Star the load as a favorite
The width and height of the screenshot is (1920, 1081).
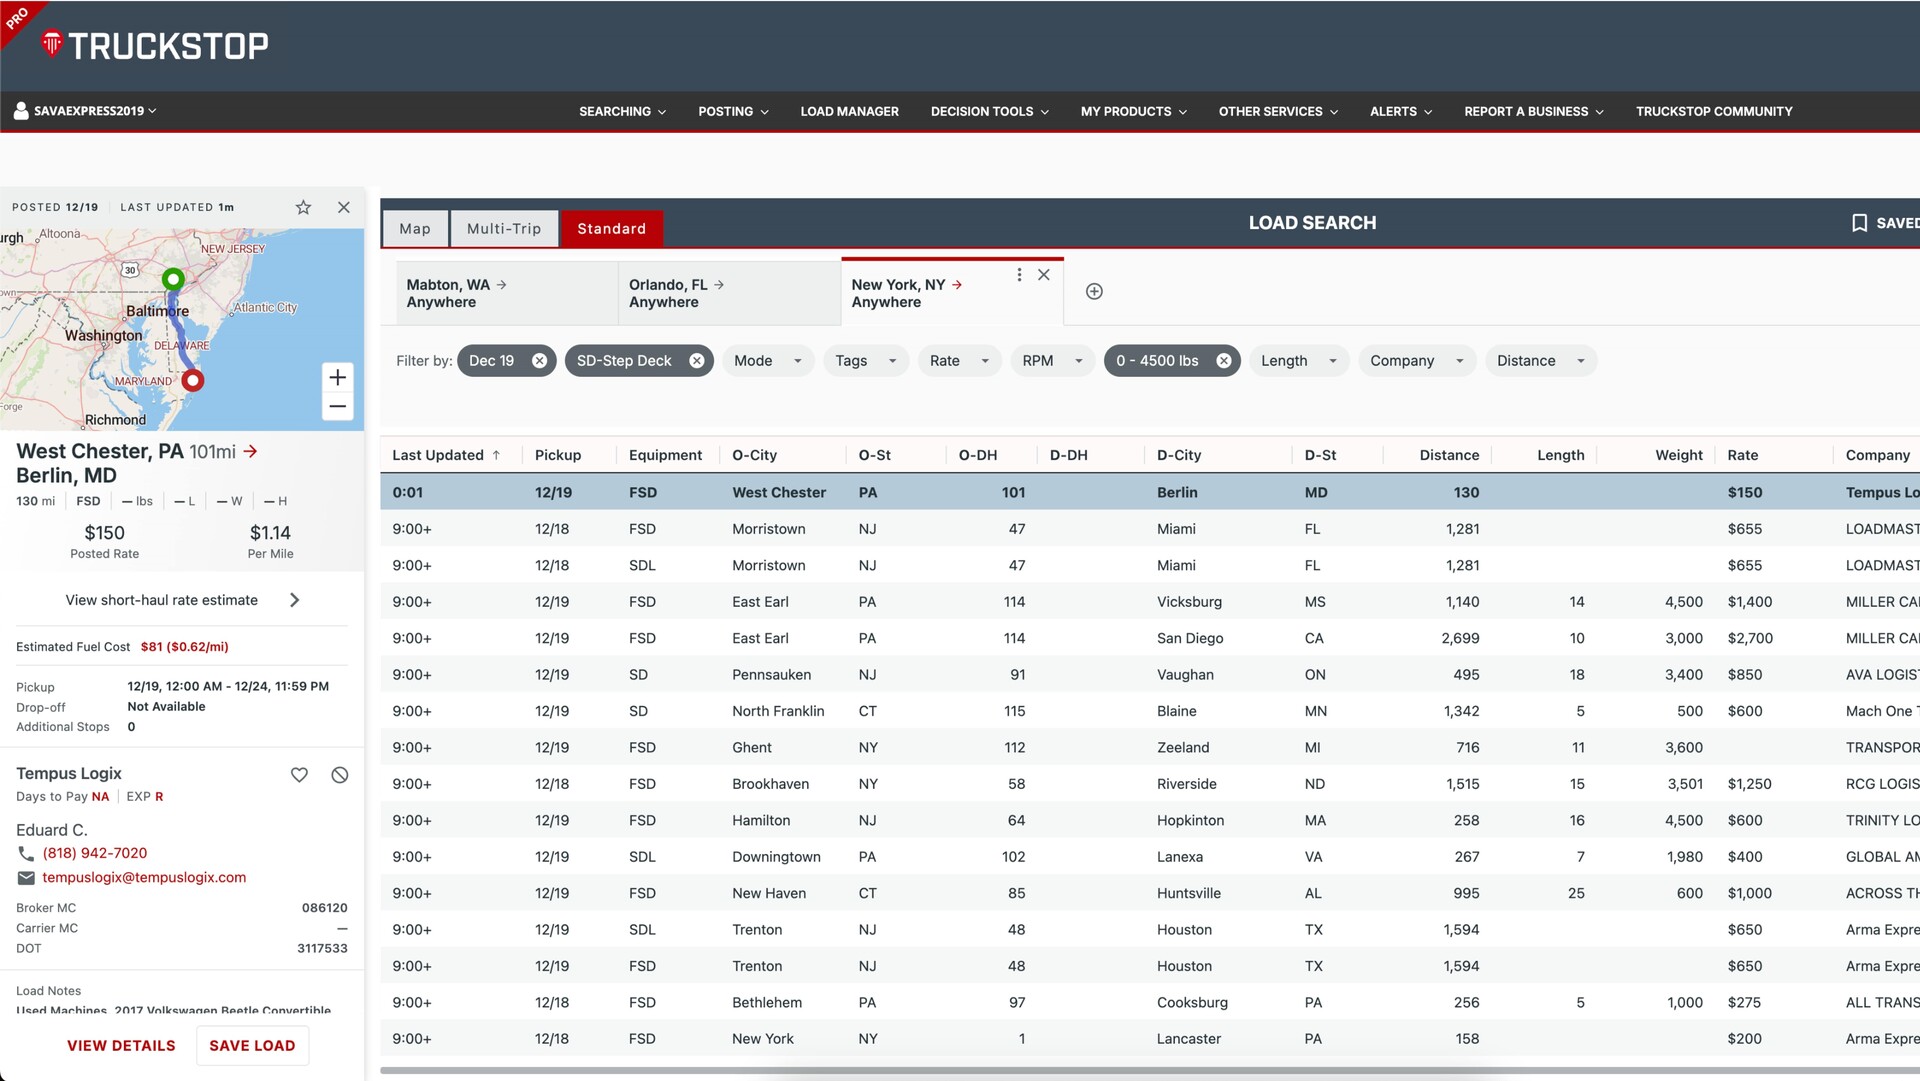303,207
